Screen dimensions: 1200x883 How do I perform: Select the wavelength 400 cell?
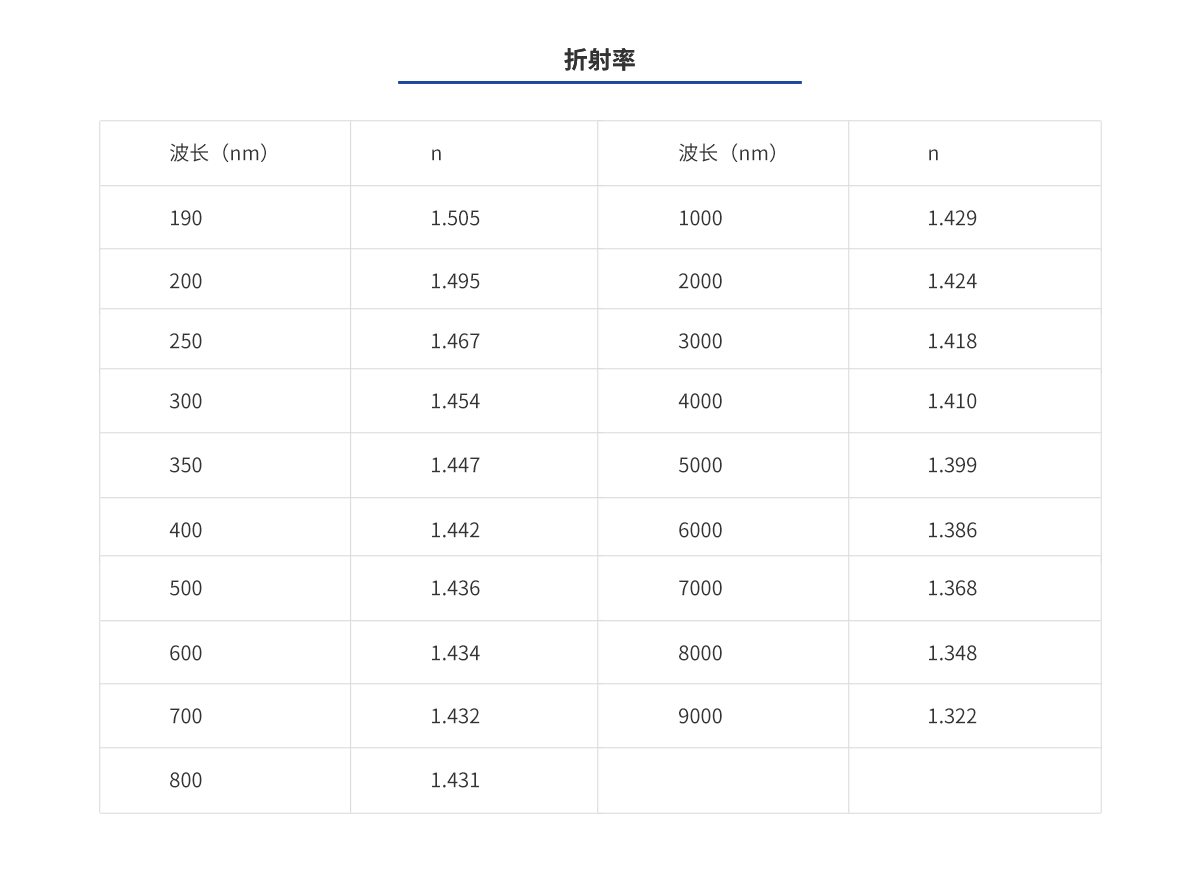tap(186, 529)
